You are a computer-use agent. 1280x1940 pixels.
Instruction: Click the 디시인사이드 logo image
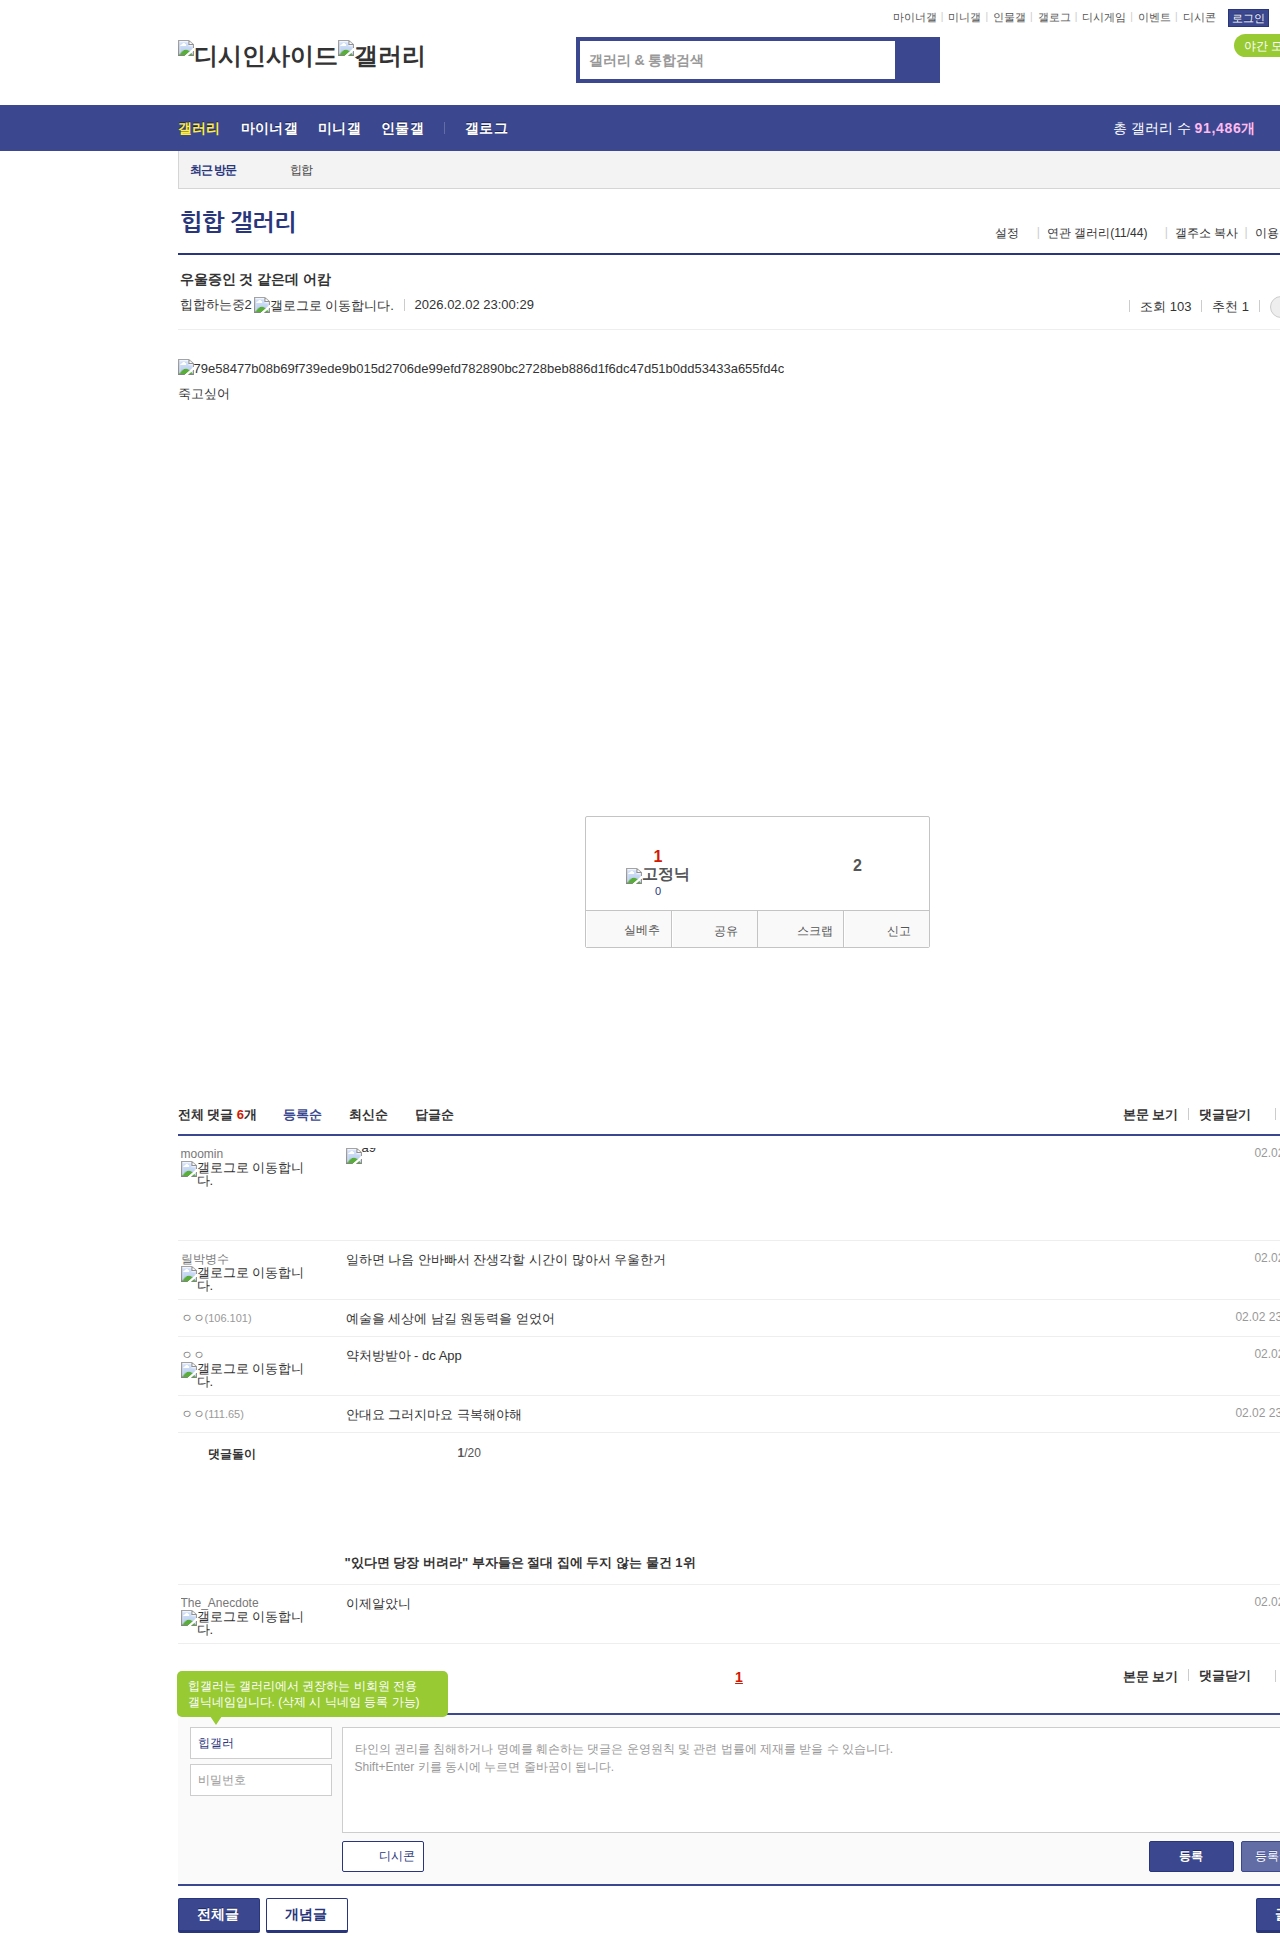click(257, 56)
